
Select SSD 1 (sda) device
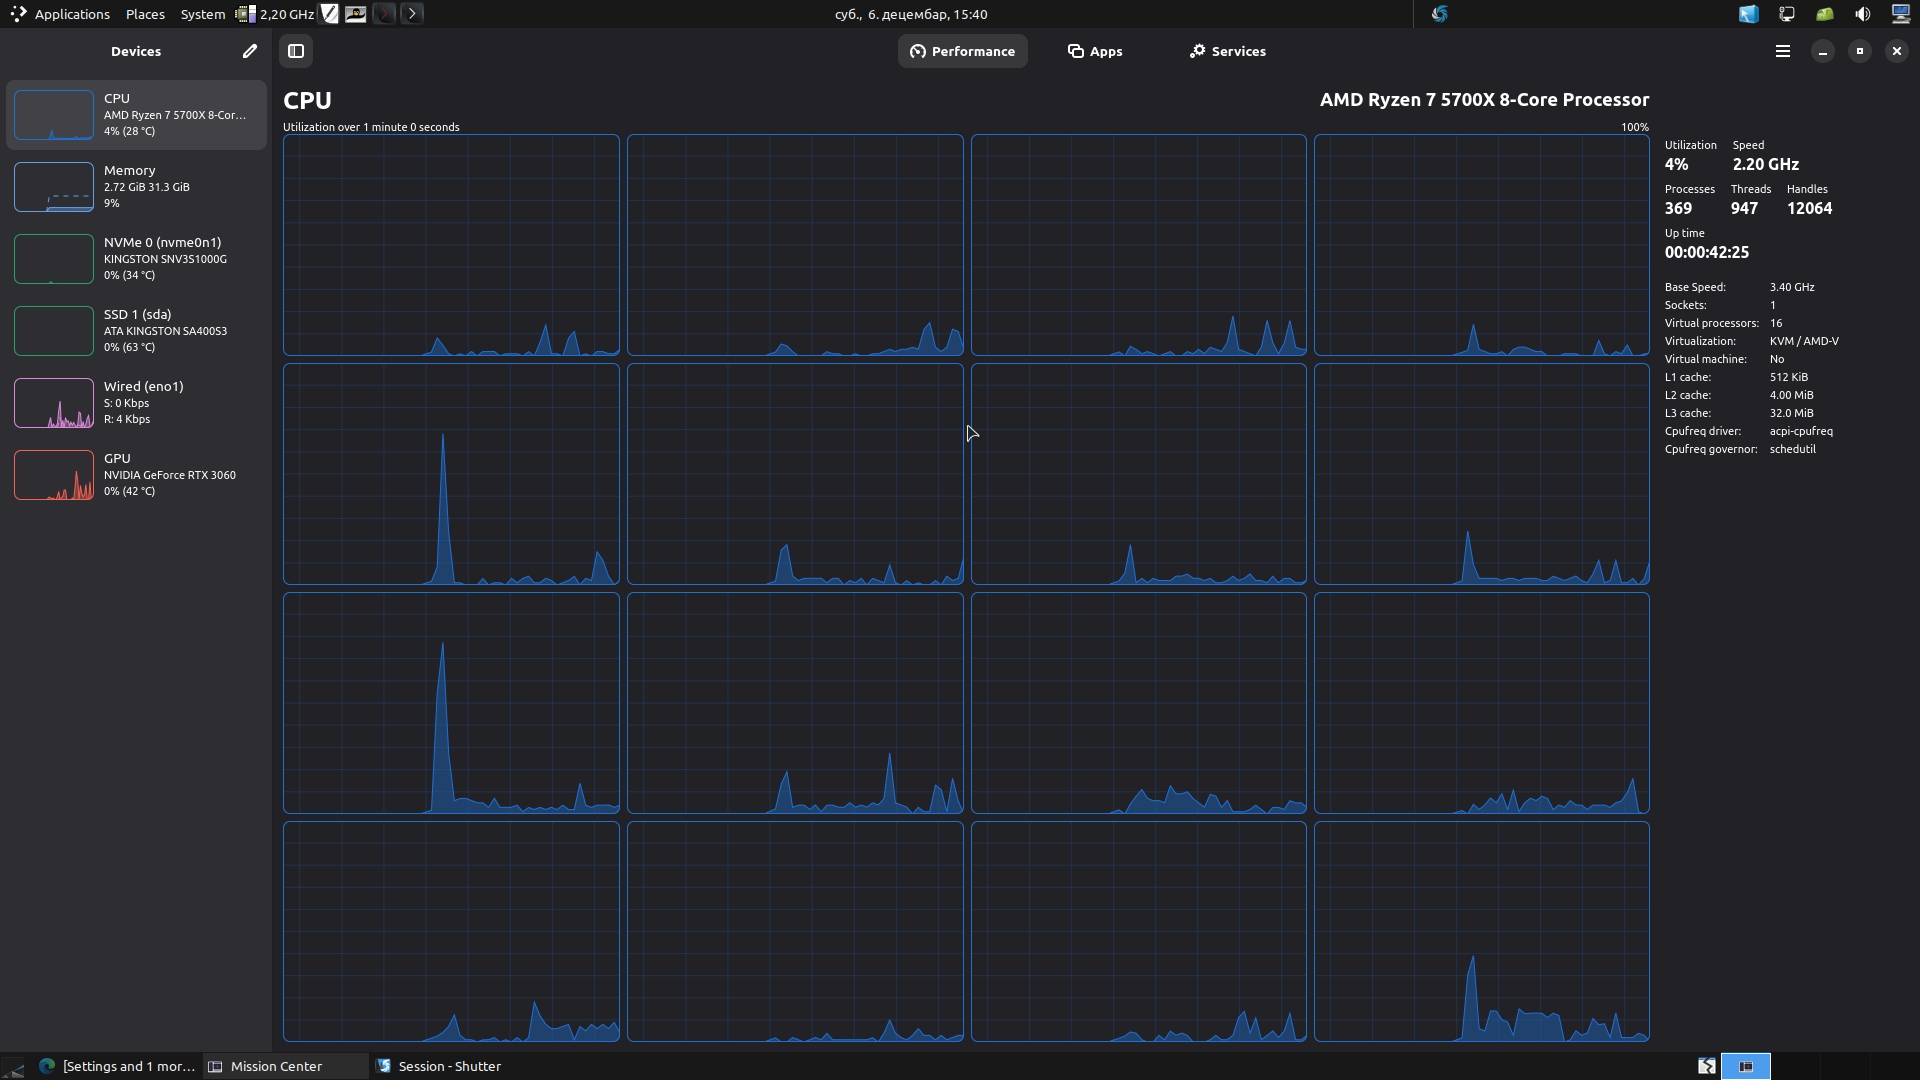(136, 331)
